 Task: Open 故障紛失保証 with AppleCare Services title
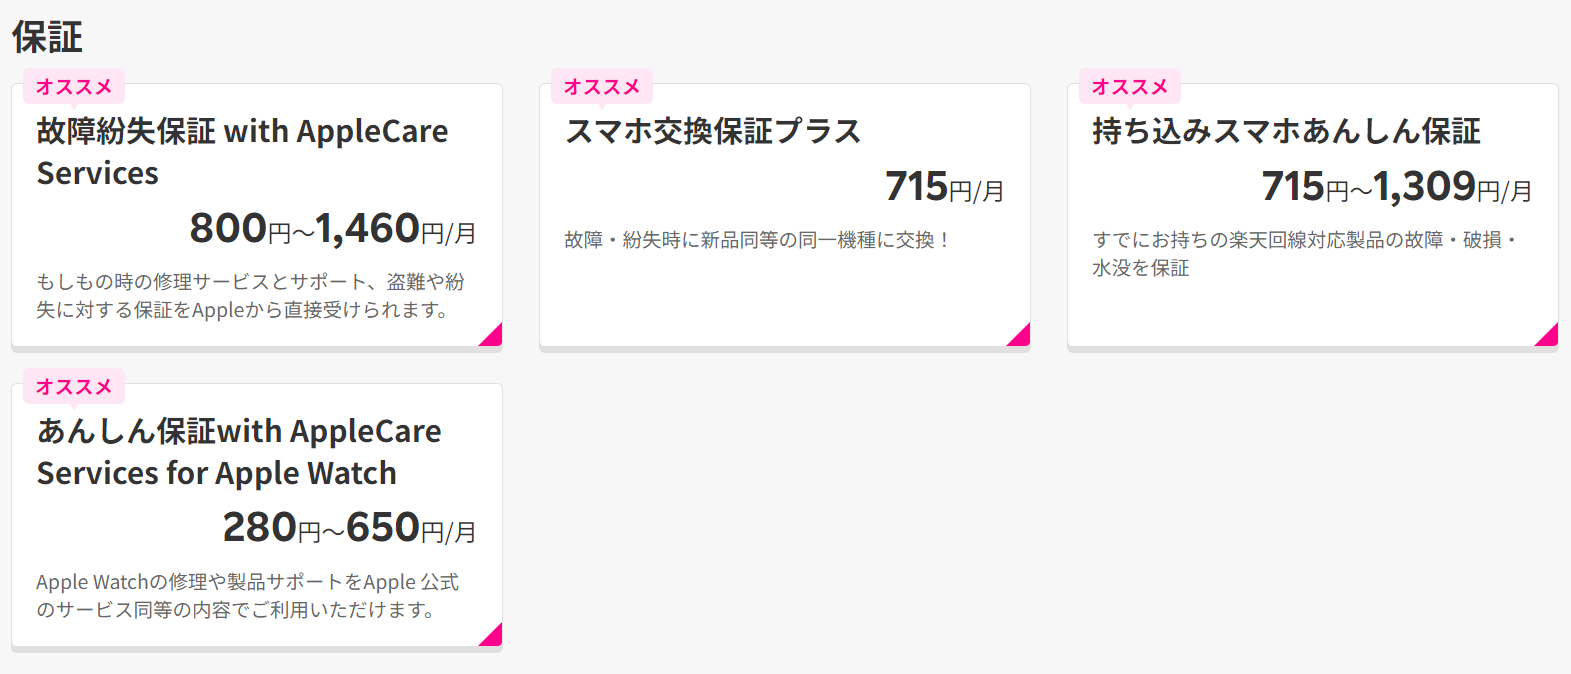tap(242, 152)
